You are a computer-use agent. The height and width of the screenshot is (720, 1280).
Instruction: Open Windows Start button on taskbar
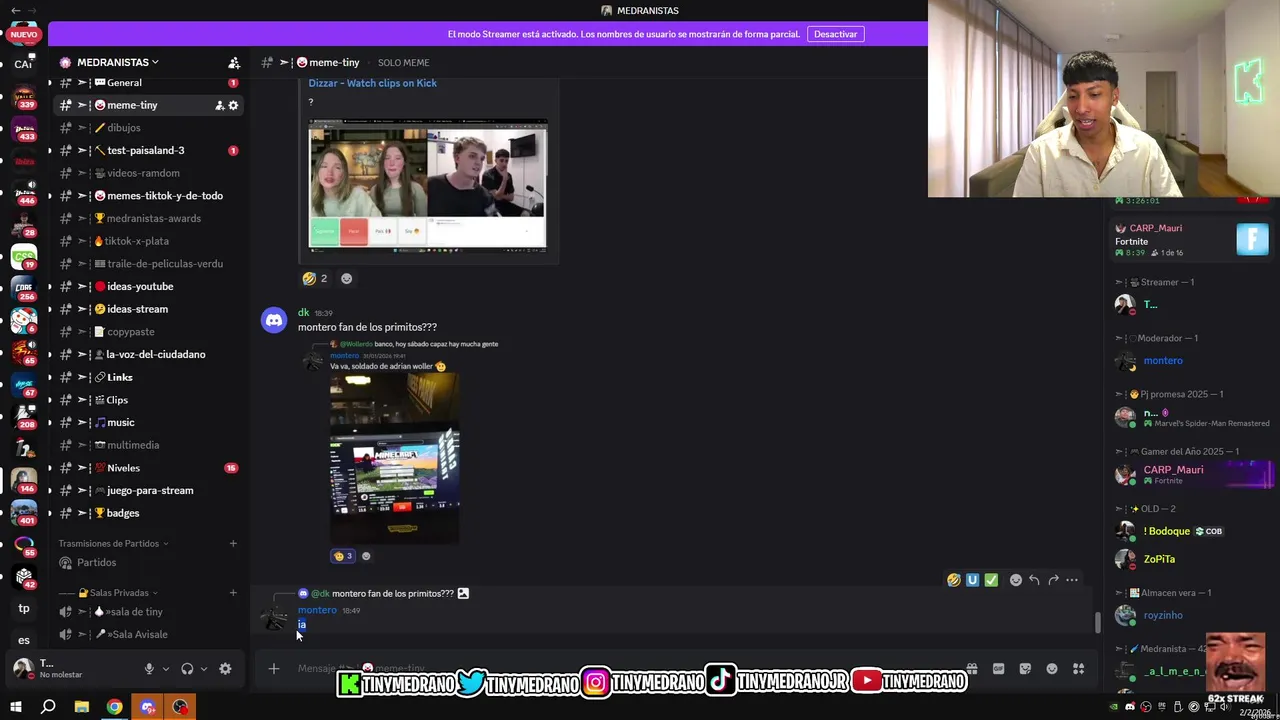point(15,707)
